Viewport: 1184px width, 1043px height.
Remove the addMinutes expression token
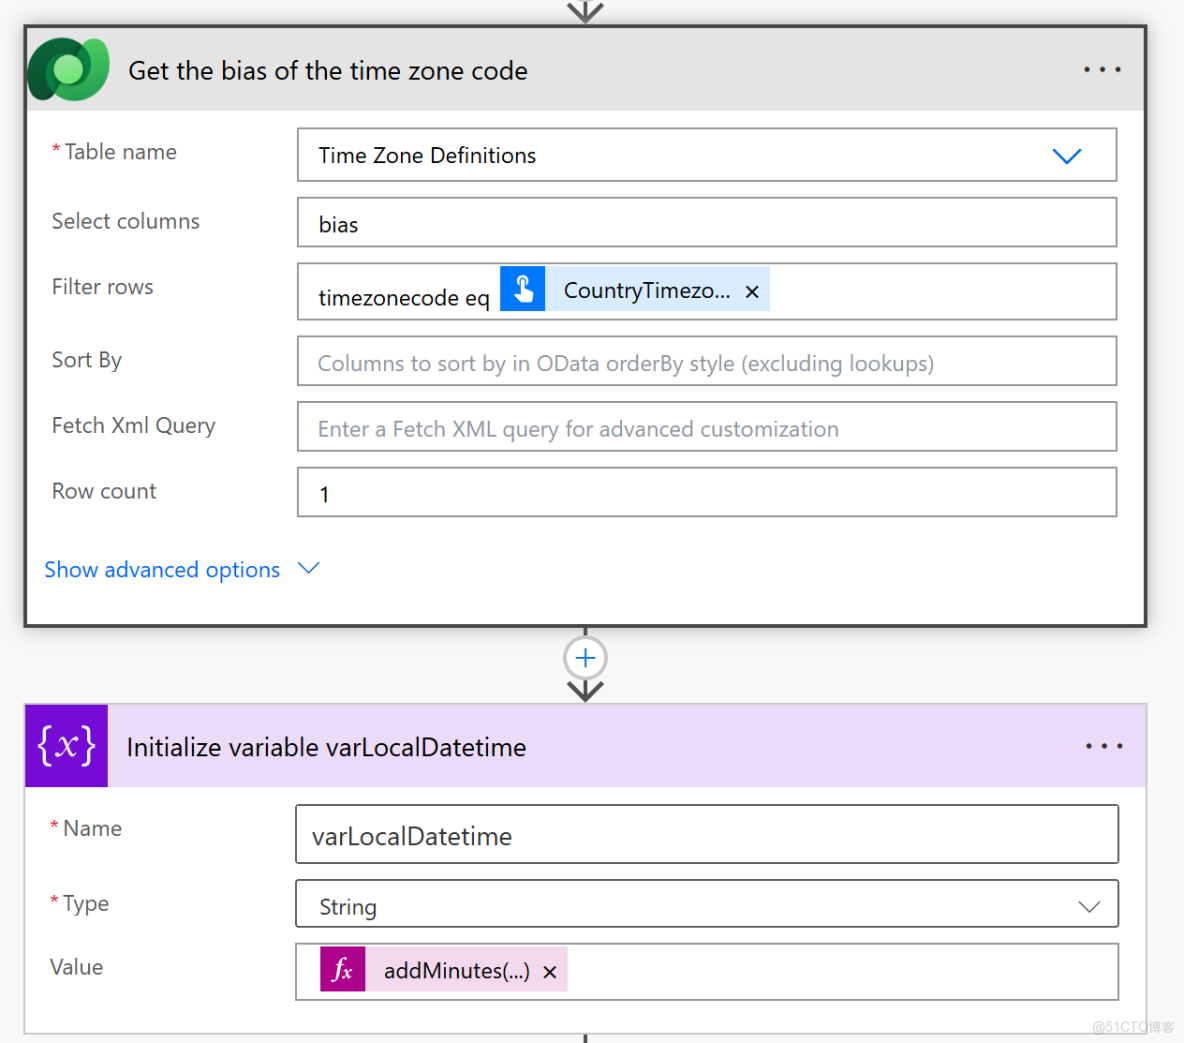550,972
